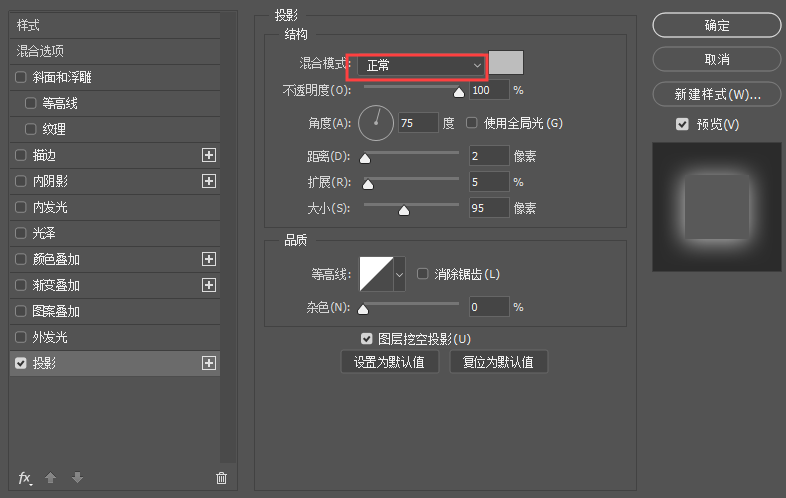
Task: Click the 大小 value field showing 95
Action: tap(489, 208)
